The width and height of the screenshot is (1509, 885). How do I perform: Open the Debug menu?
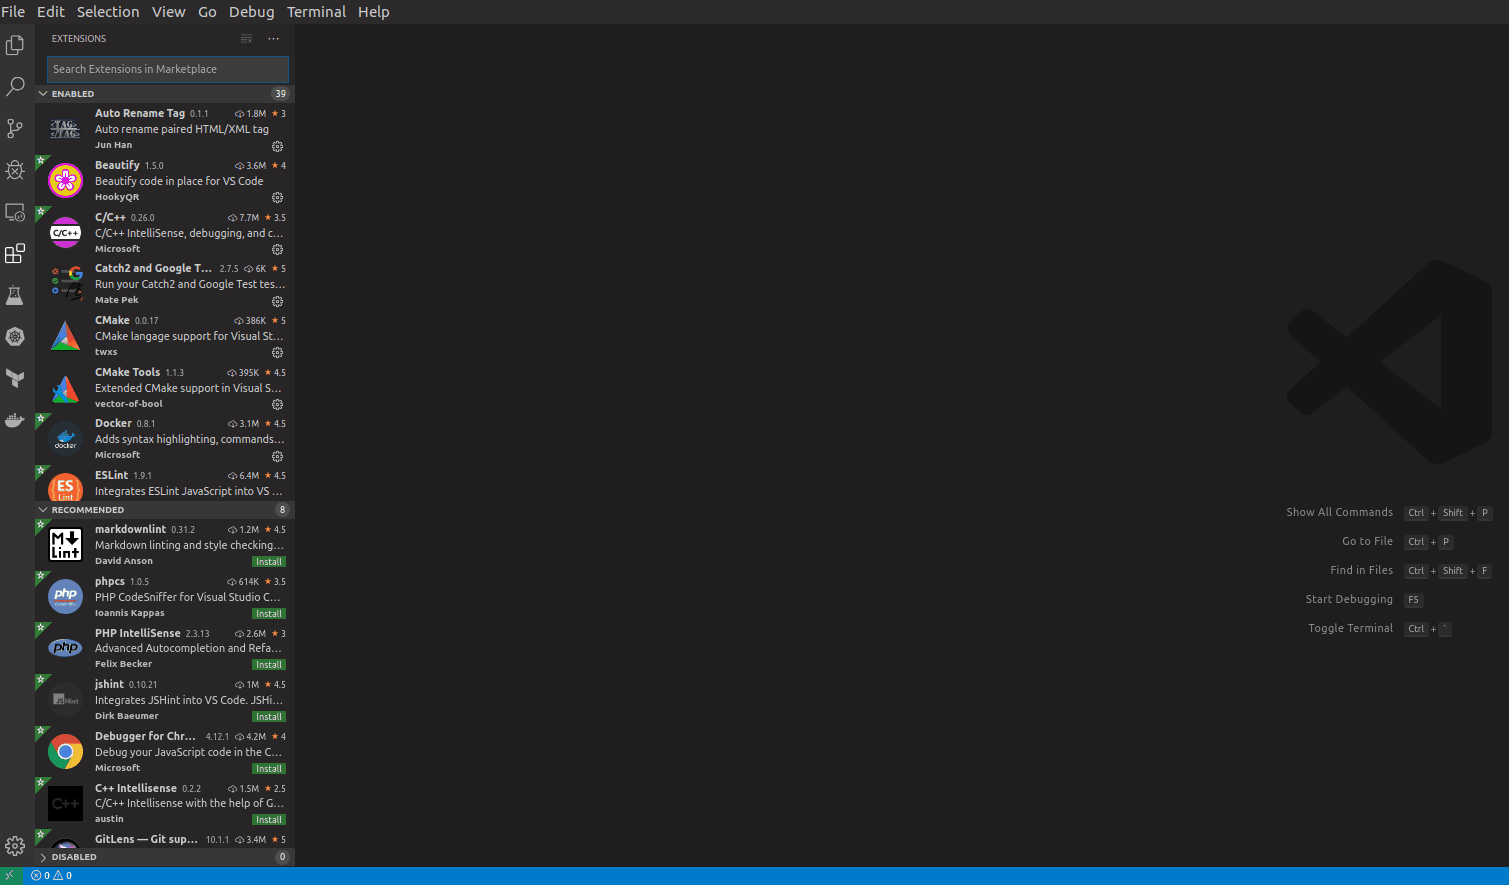pos(252,12)
